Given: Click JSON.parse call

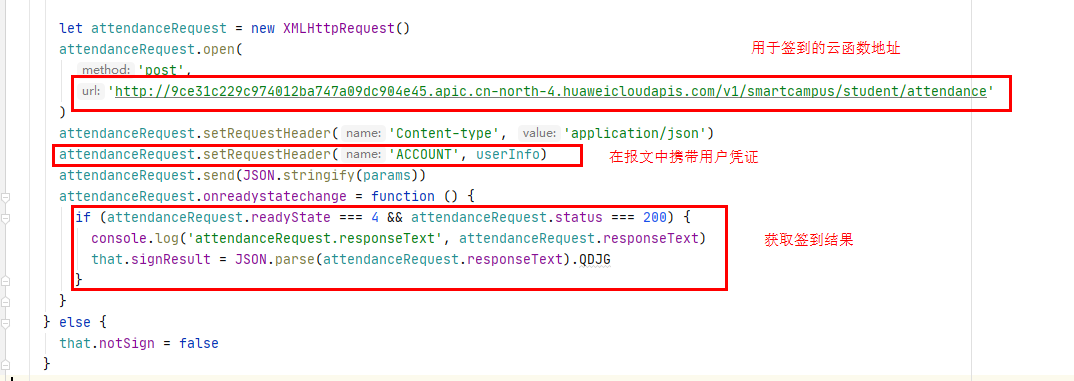Looking at the screenshot, I should click(x=275, y=259).
